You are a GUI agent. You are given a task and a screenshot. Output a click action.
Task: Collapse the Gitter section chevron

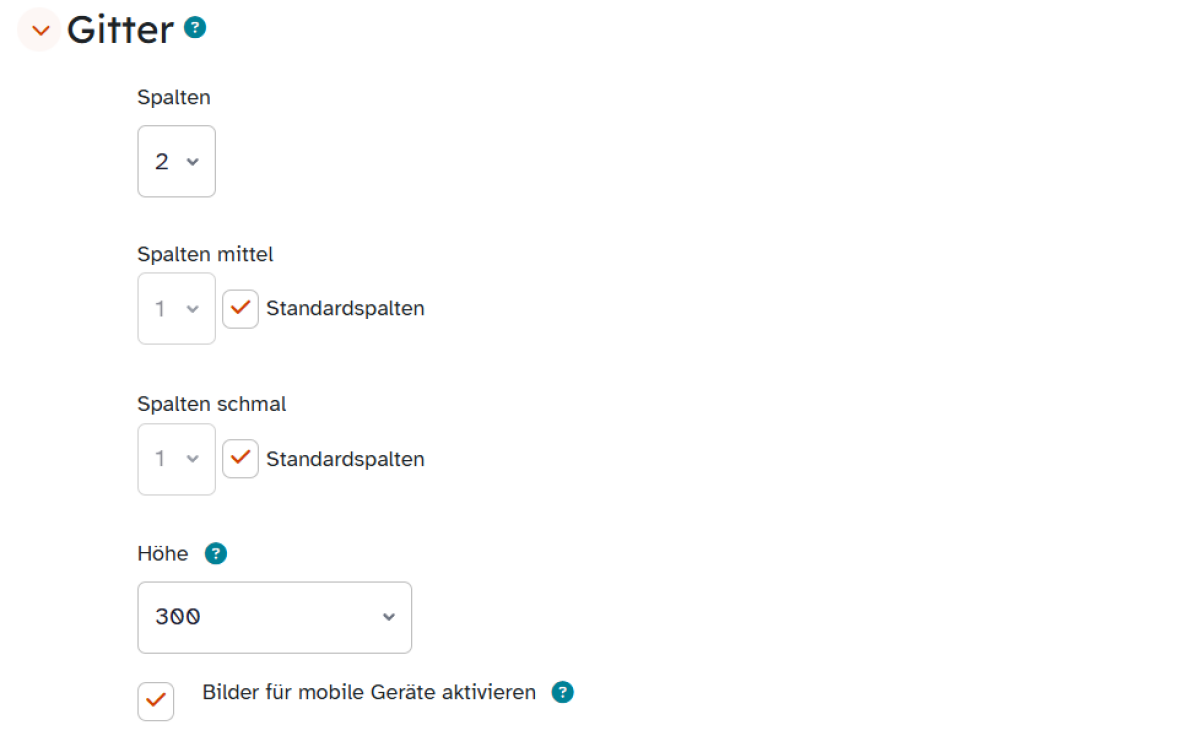tap(40, 30)
